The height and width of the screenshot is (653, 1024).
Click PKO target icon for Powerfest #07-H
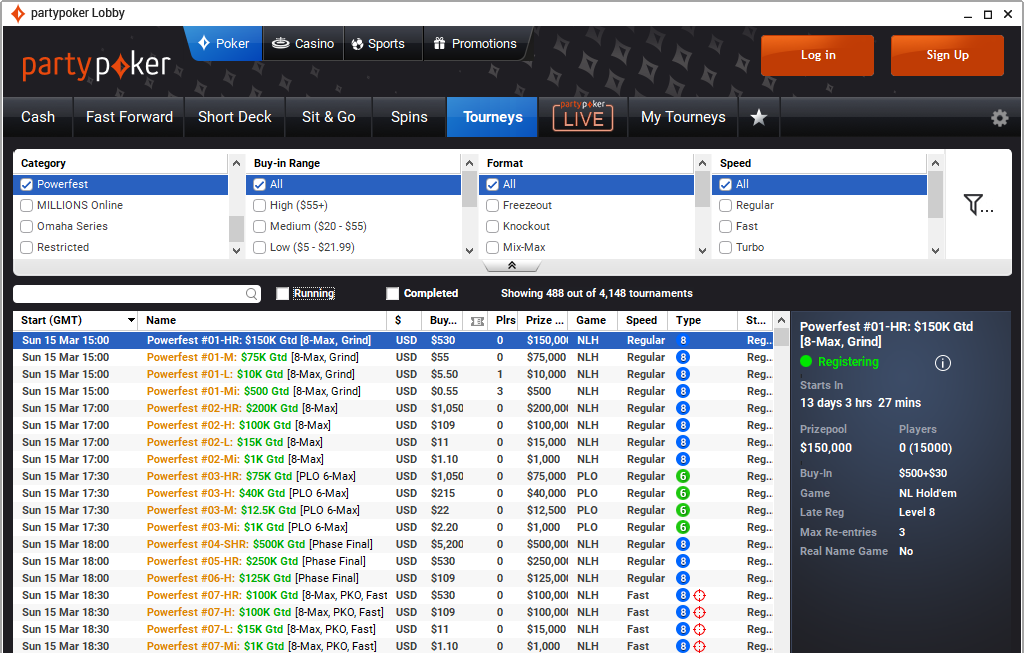[699, 612]
